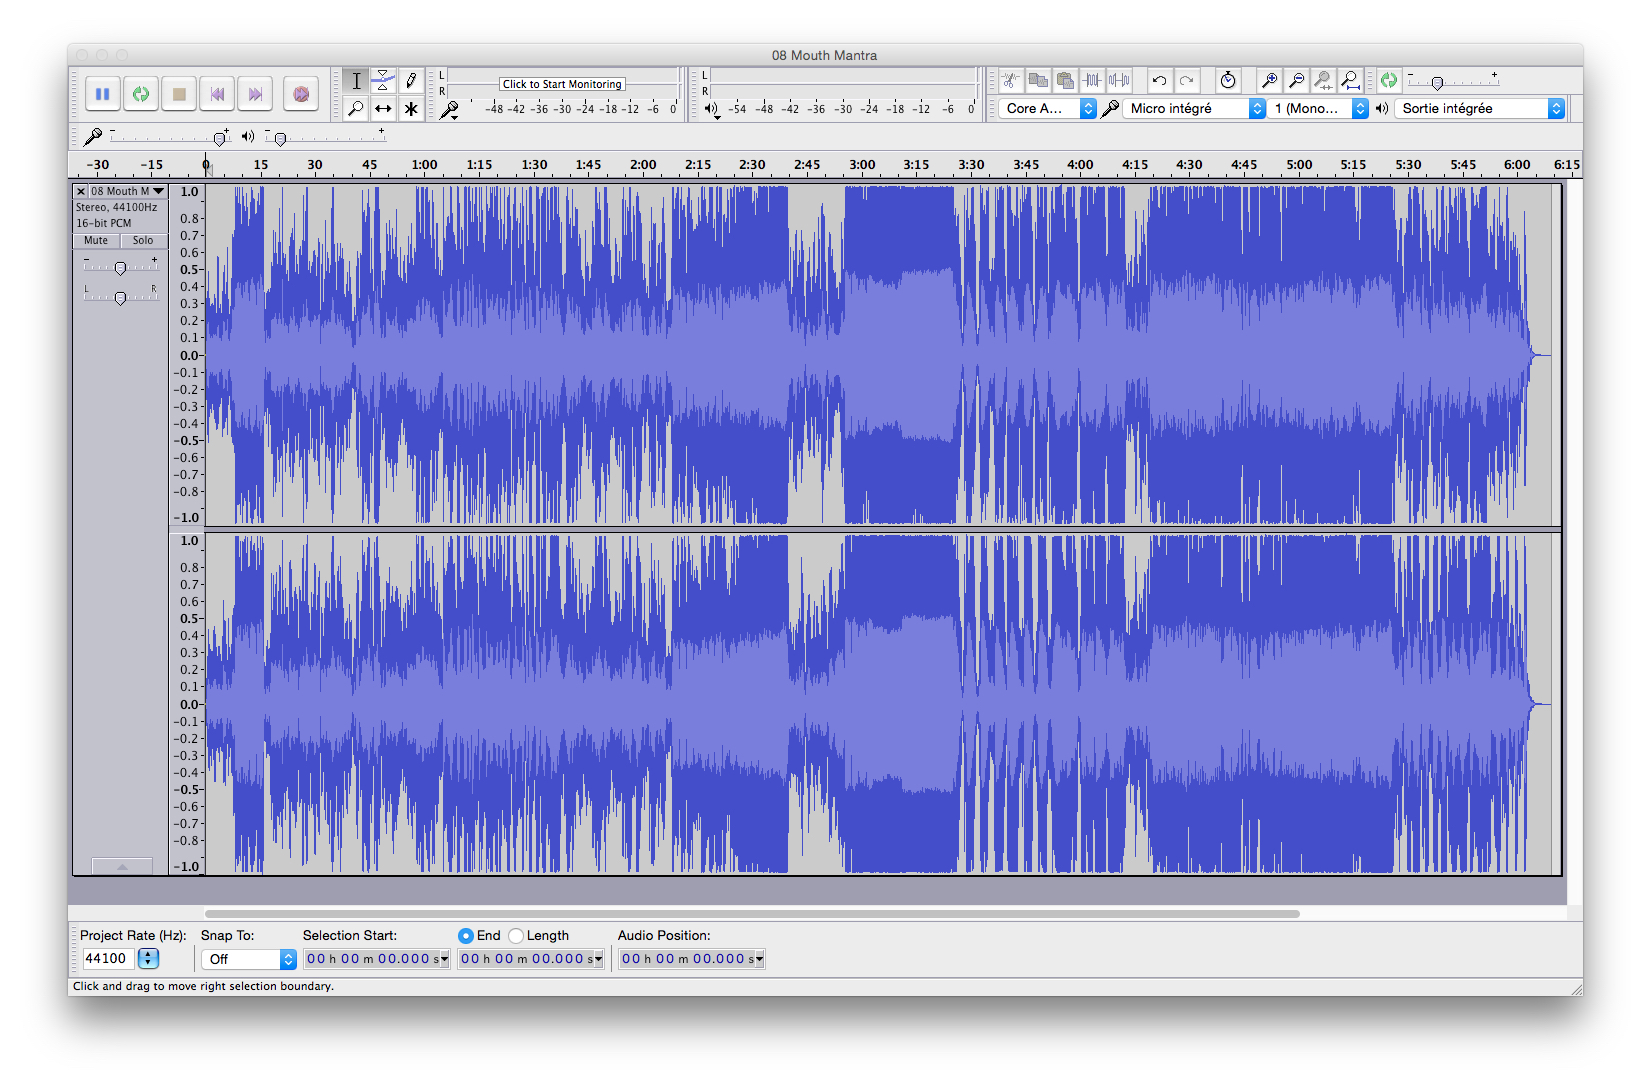1651x1088 pixels.
Task: Skip to the end of the project
Action: tap(256, 93)
